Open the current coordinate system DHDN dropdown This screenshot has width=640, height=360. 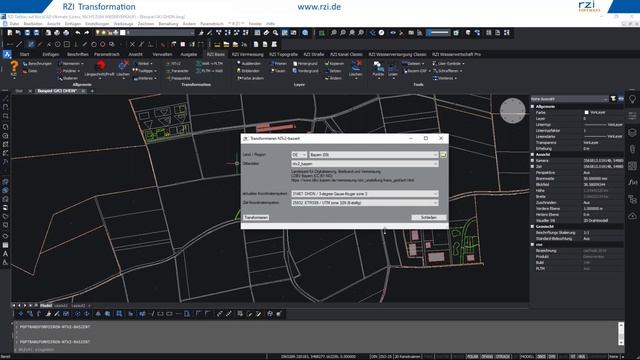click(364, 194)
